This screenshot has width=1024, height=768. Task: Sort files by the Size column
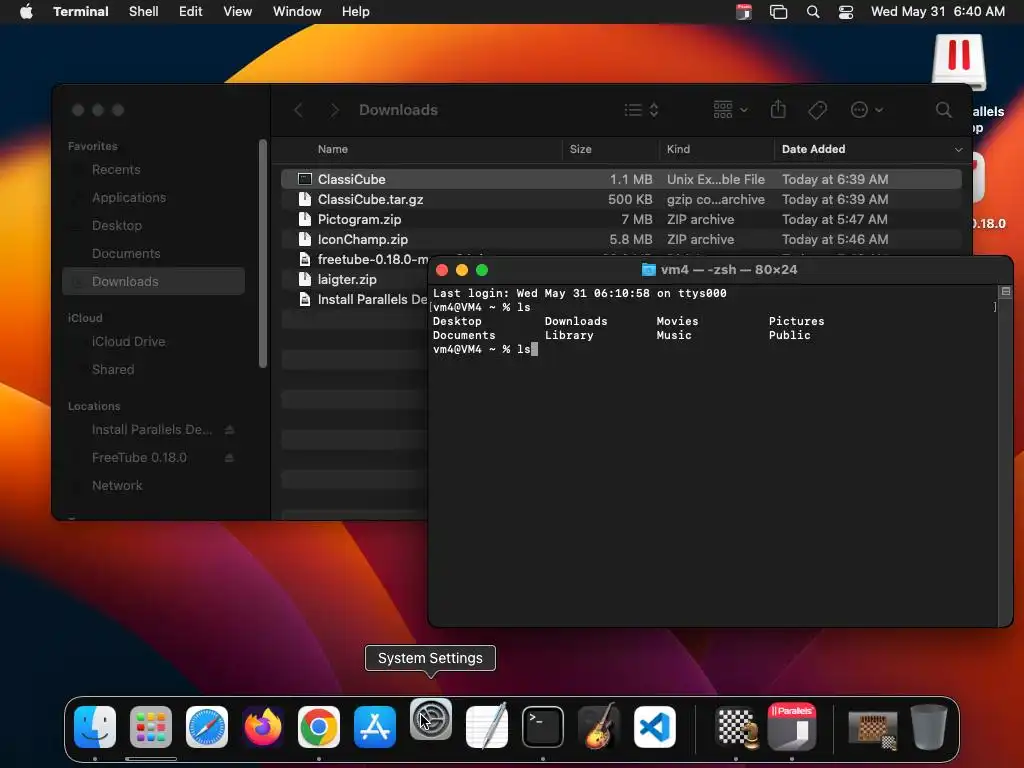point(581,150)
